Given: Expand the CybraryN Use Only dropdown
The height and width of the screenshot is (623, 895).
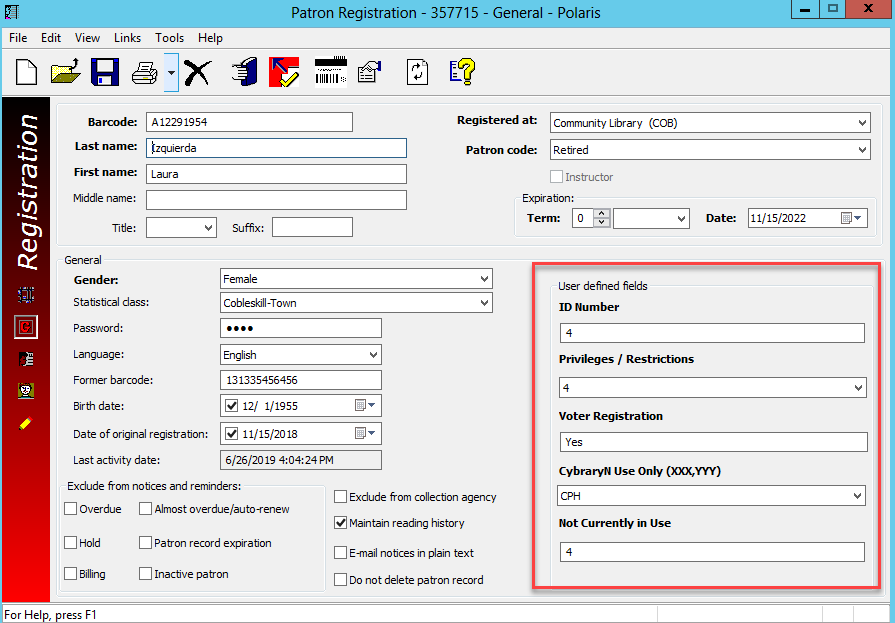Looking at the screenshot, I should [857, 495].
